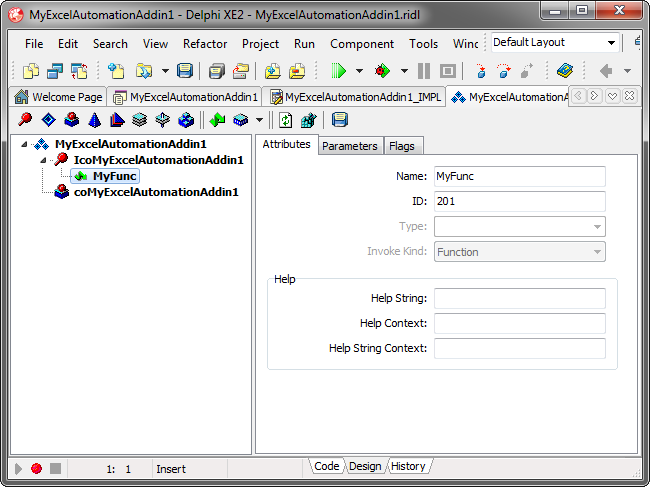650x487 pixels.
Task: Collapse the MyExcelAutomationAddin1 root tree node
Action: pyautogui.click(x=24, y=144)
